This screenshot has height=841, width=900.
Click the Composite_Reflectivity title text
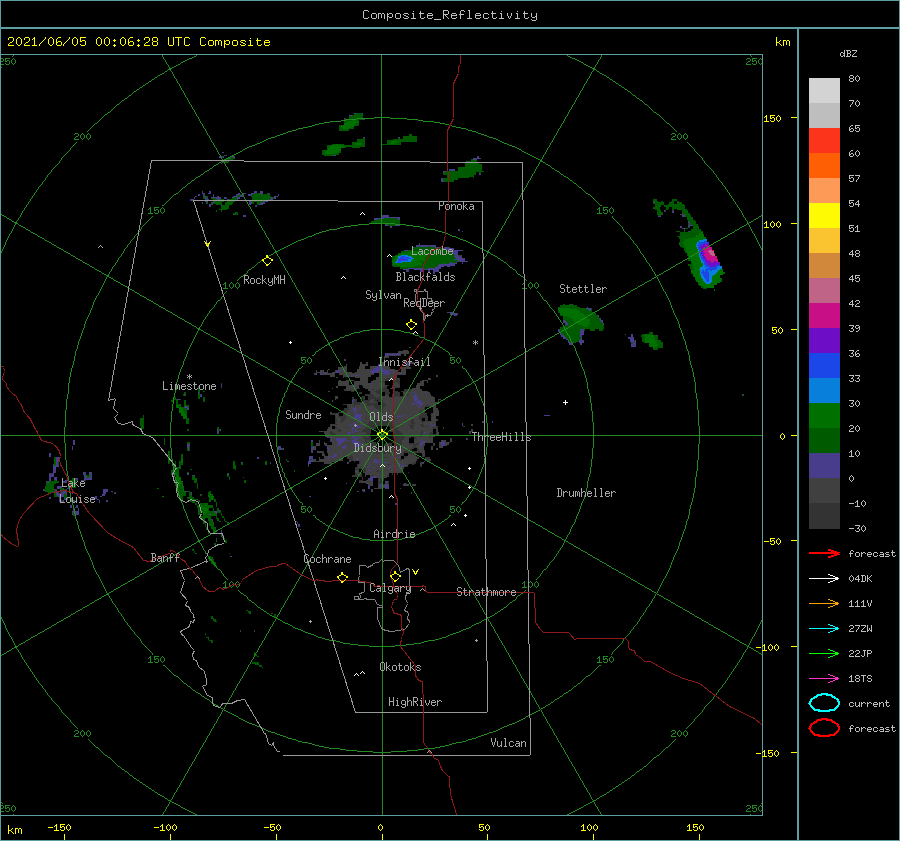pyautogui.click(x=449, y=15)
